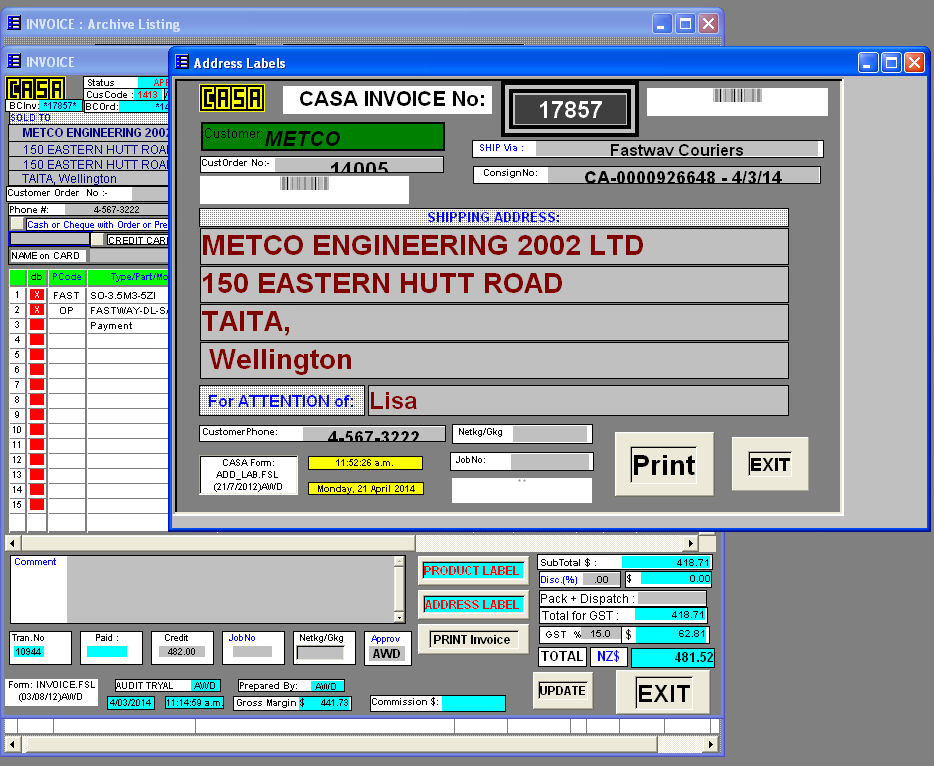Toggle red db box on row 15
This screenshot has width=934, height=766.
(37, 505)
